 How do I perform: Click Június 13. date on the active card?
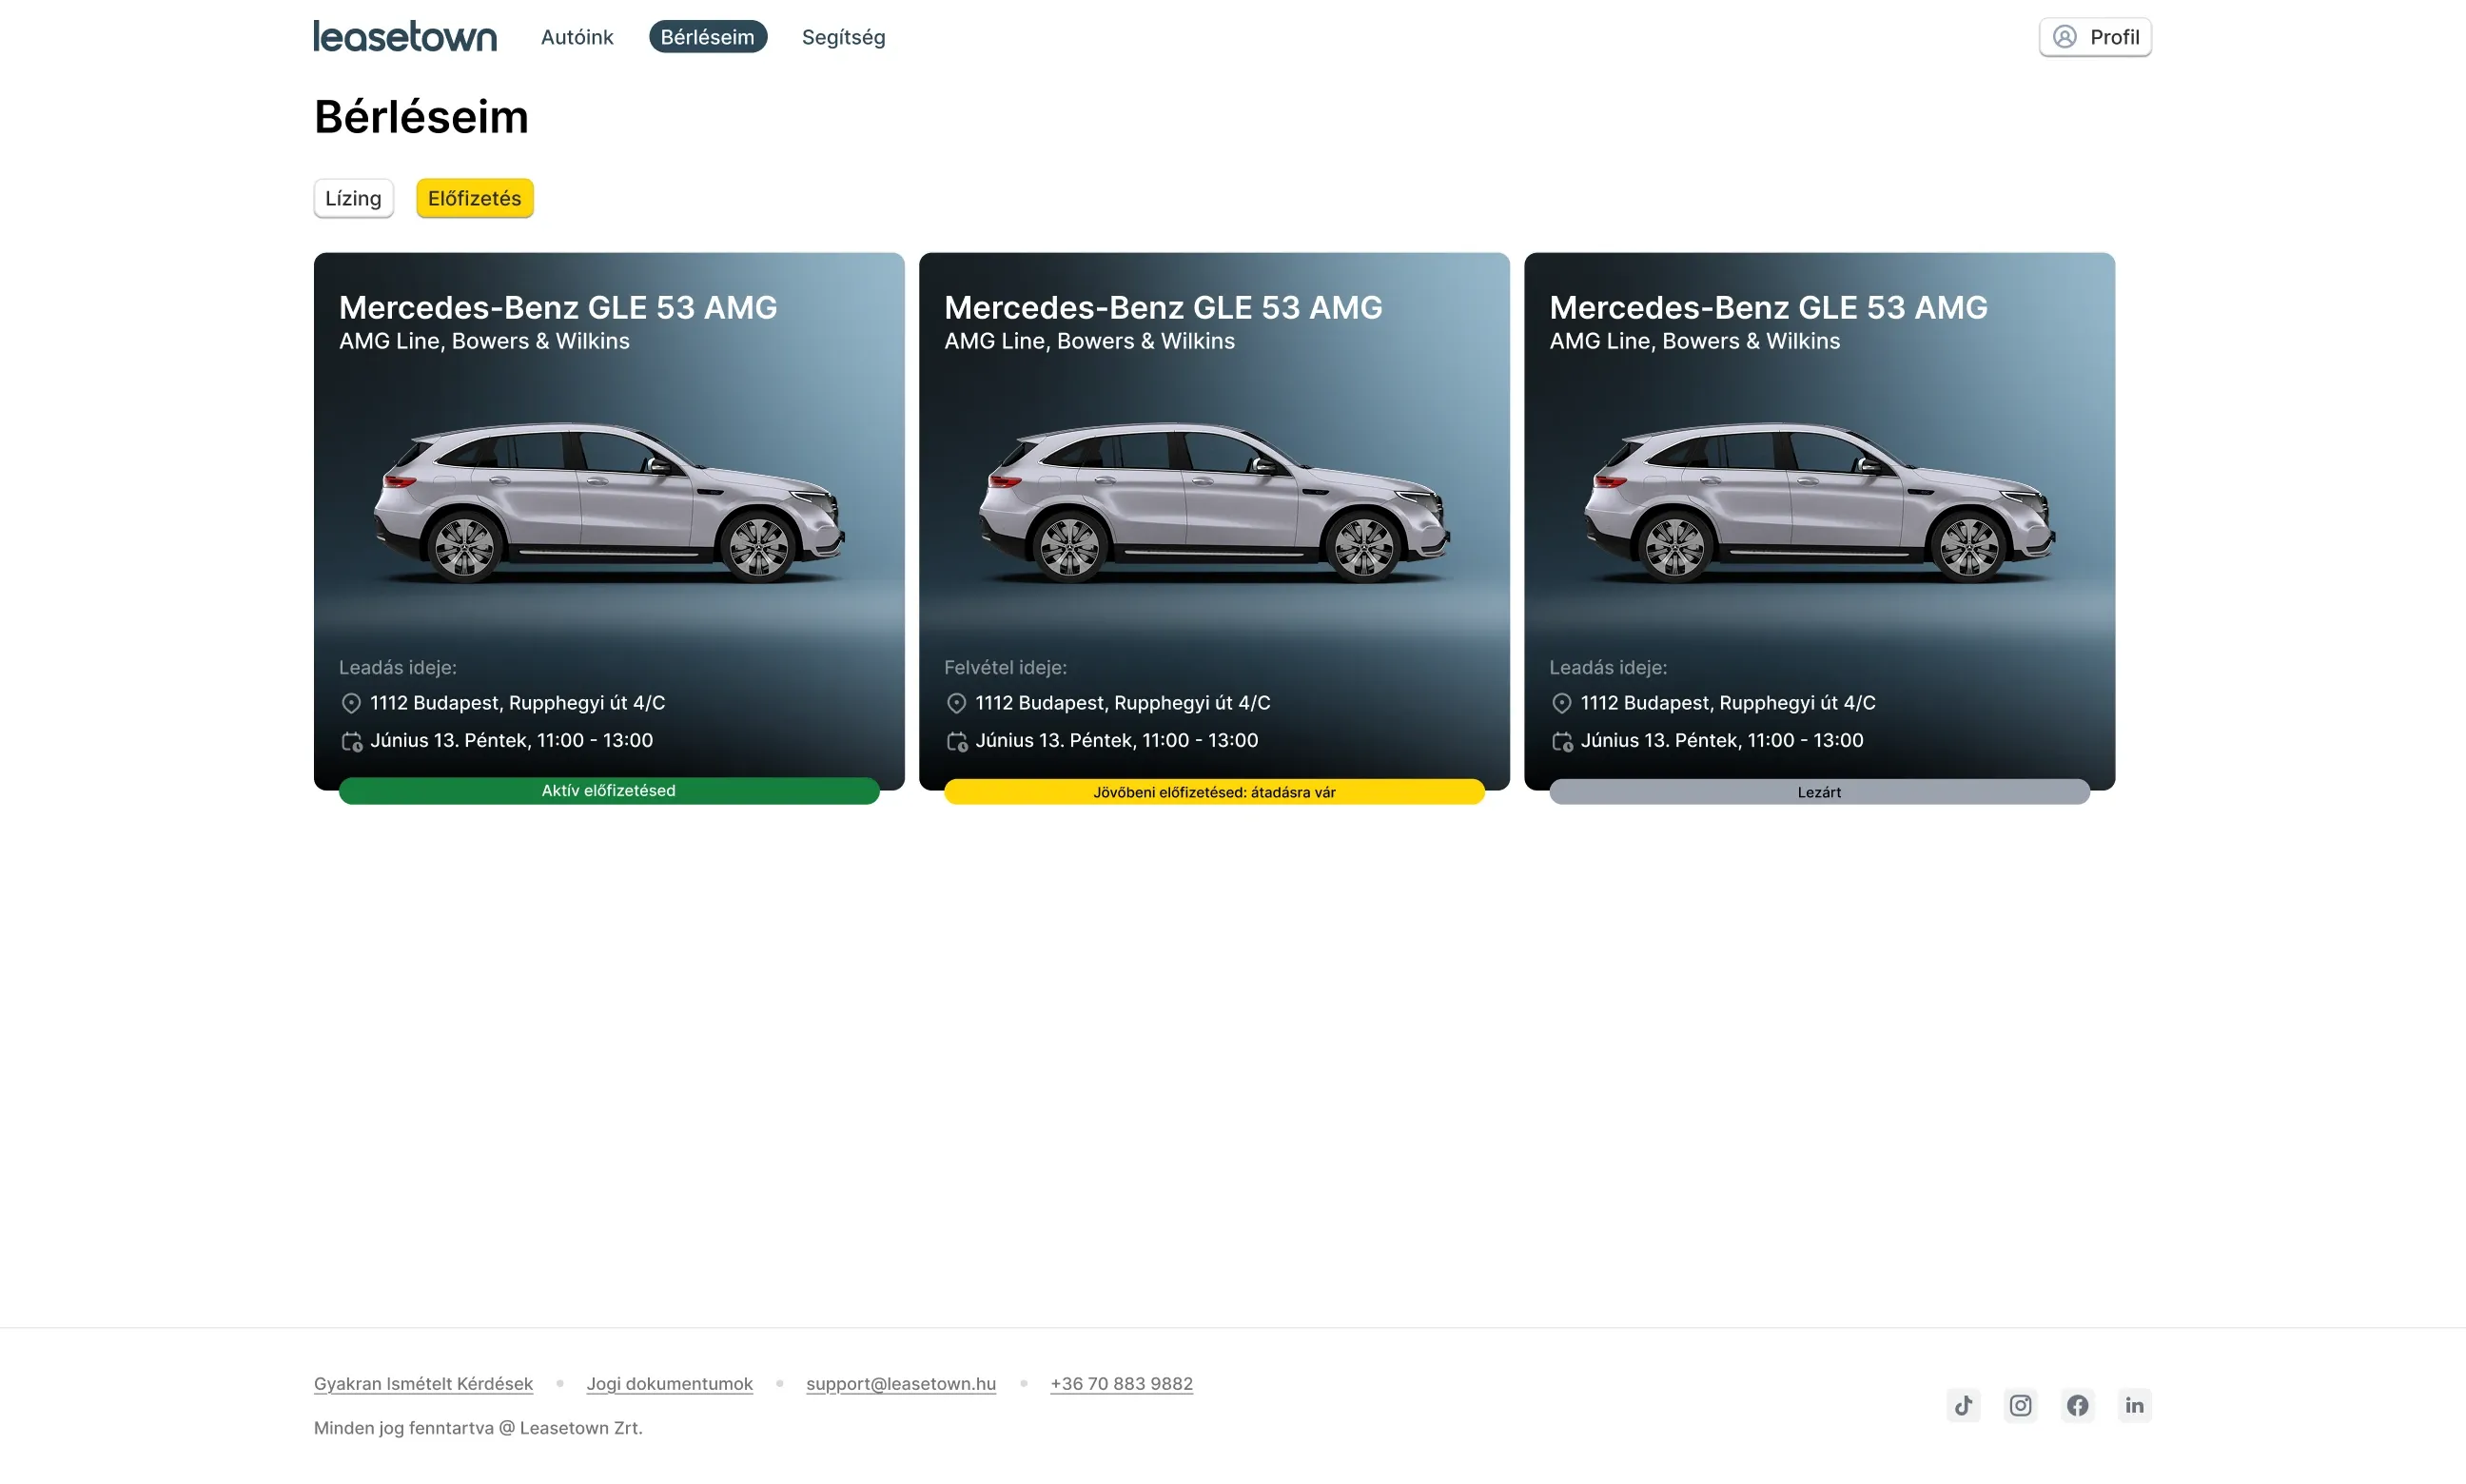pos(512,741)
